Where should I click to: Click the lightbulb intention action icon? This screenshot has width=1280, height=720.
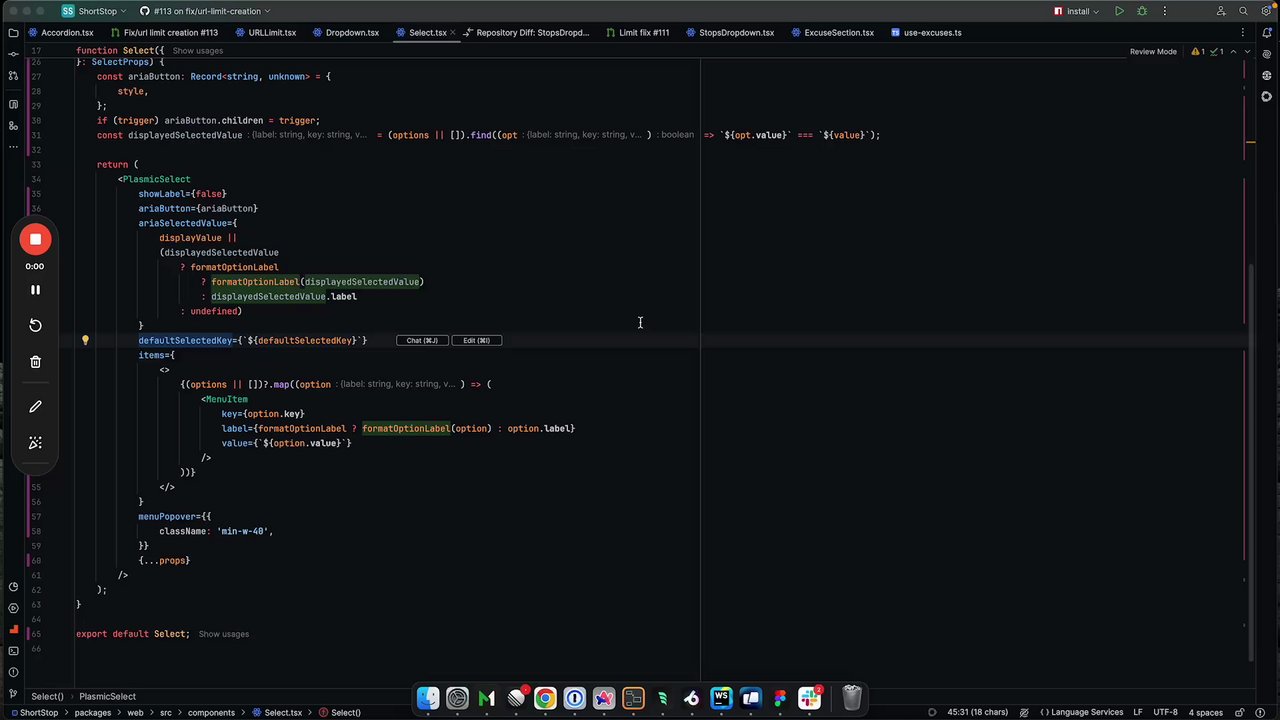click(85, 340)
